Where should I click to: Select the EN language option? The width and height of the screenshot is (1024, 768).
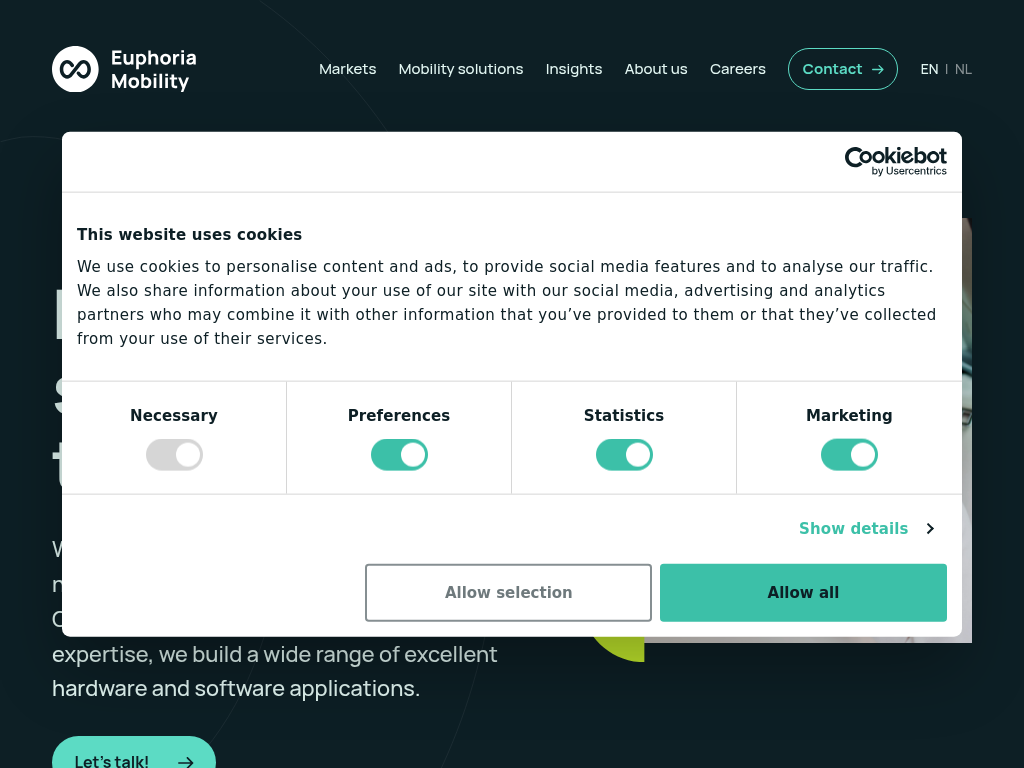tap(929, 69)
